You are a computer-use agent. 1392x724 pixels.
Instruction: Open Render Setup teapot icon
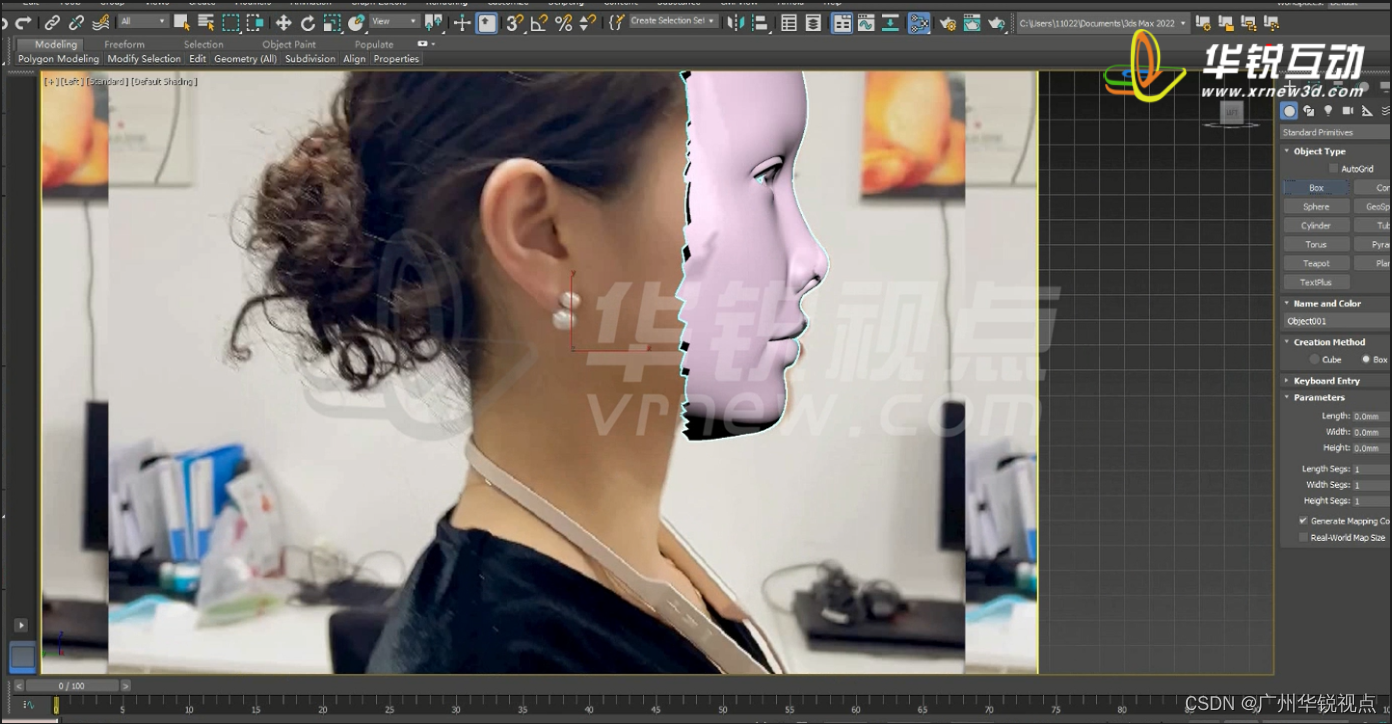click(x=948, y=23)
